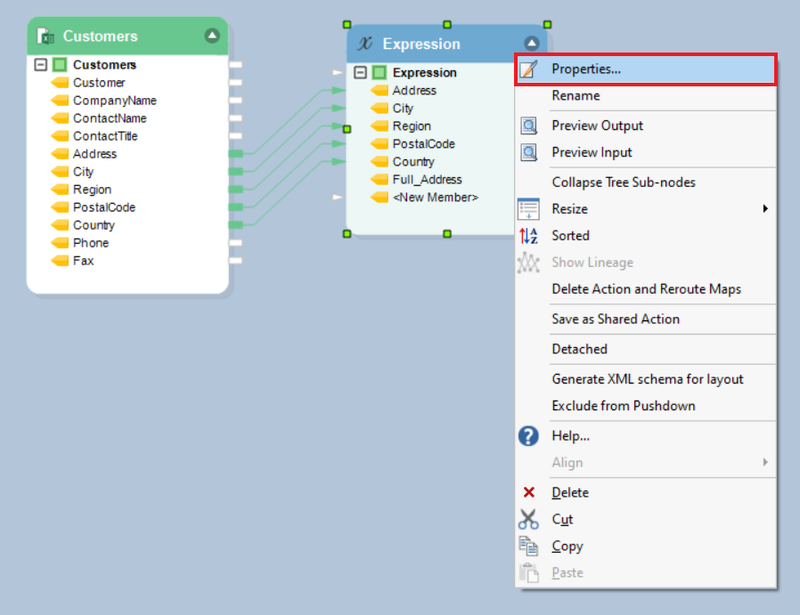This screenshot has height=615, width=800.
Task: Click the Excel icon in Customers header
Action: click(x=45, y=36)
